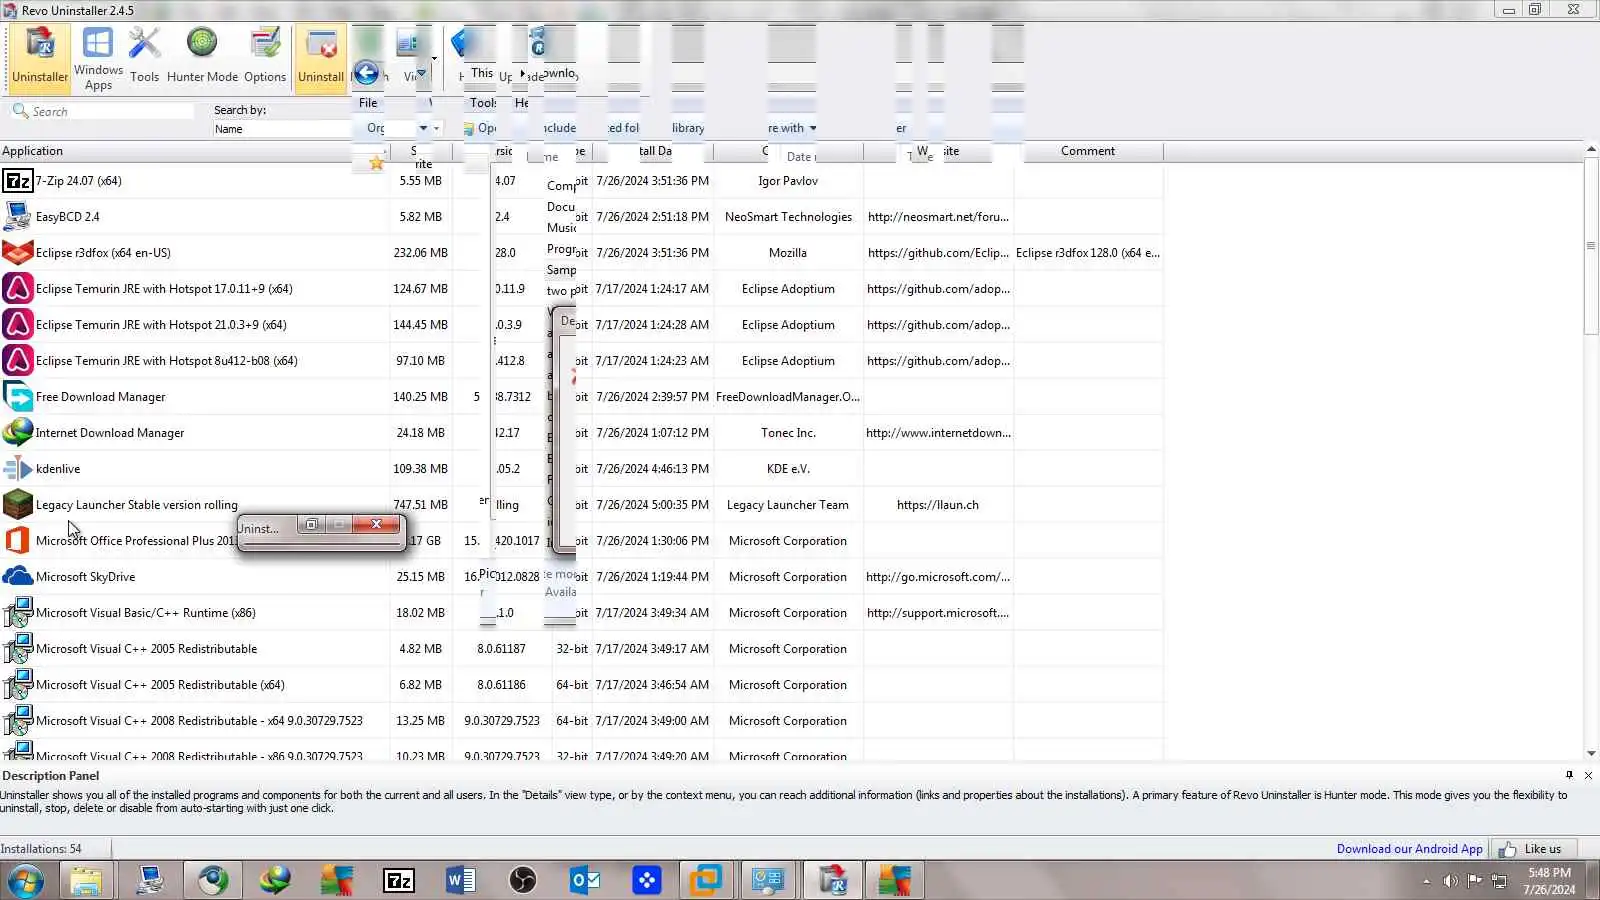Image resolution: width=1600 pixels, height=900 pixels.
Task: Click the thumbs-up Like us icon
Action: 1507,850
